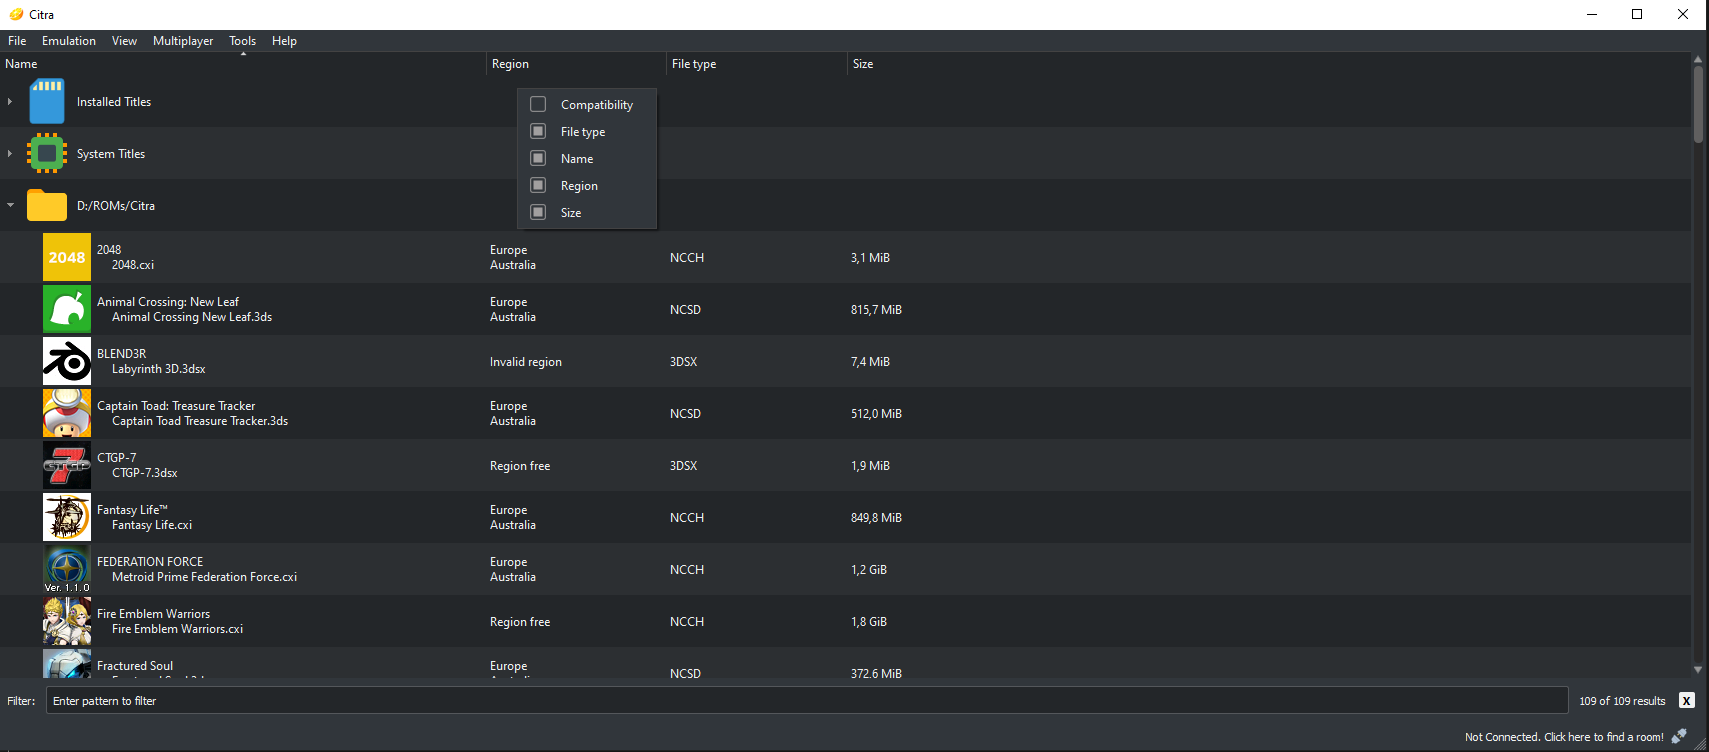Viewport: 1709px width, 752px height.
Task: Select 'CTGP-7.3dsx' file name
Action: (x=145, y=473)
